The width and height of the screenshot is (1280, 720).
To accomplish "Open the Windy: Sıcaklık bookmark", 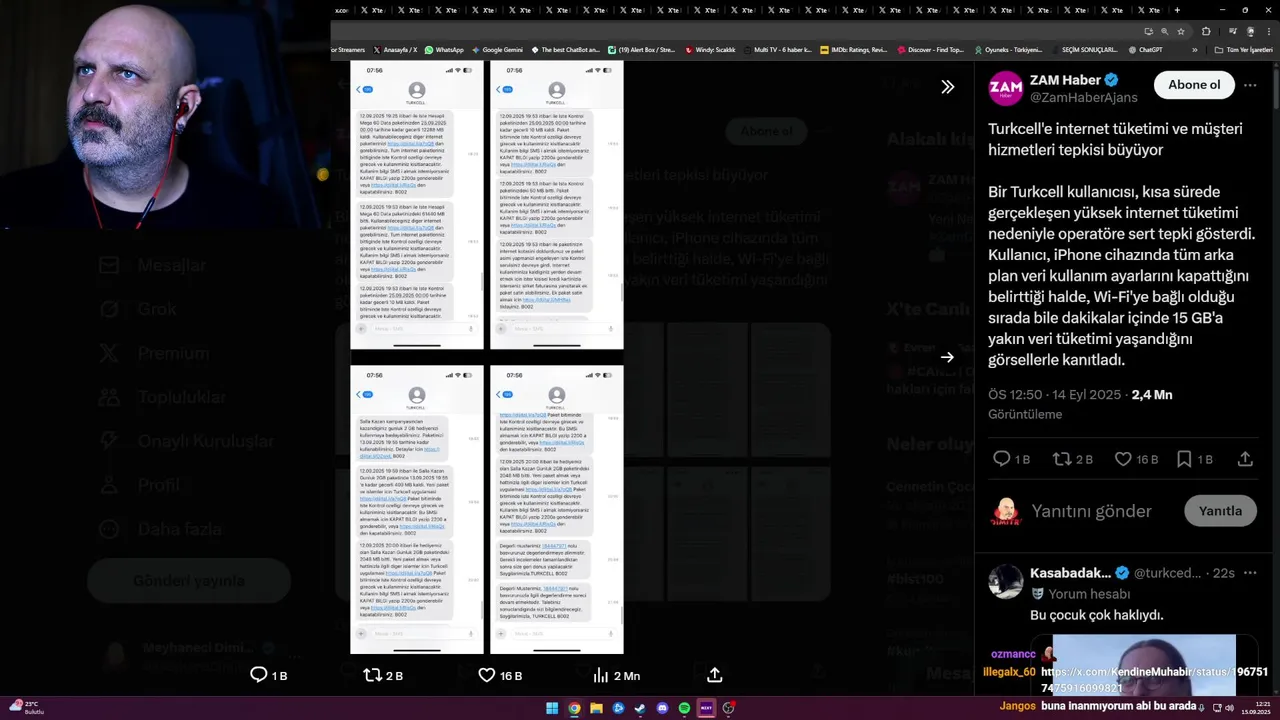I will (x=710, y=49).
